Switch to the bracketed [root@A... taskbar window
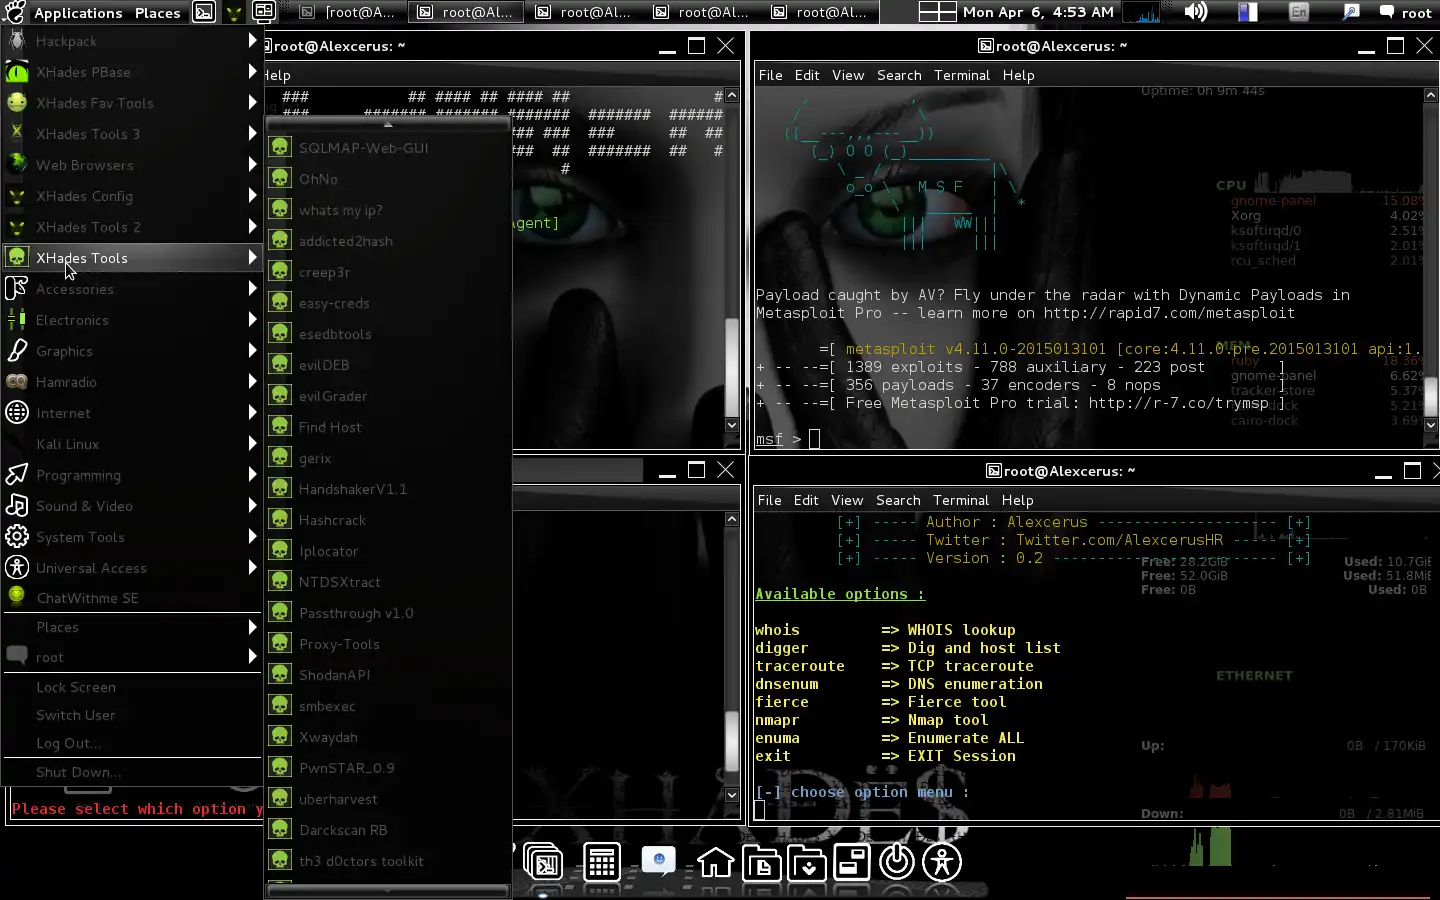The image size is (1440, 900). 349,12
